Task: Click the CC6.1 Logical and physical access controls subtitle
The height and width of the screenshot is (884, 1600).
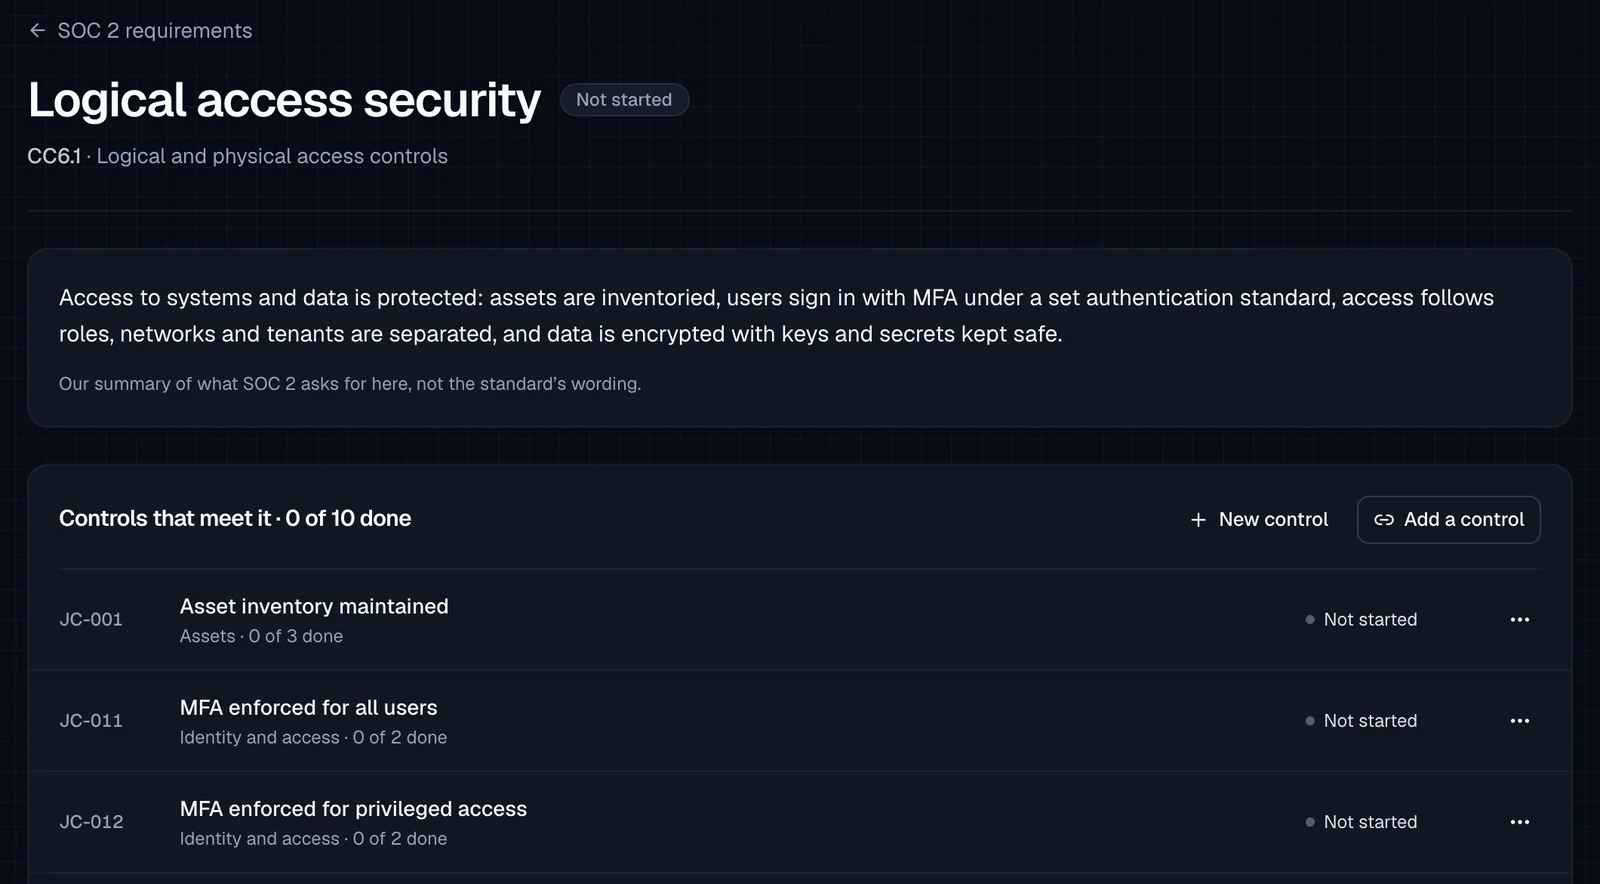Action: click(238, 156)
